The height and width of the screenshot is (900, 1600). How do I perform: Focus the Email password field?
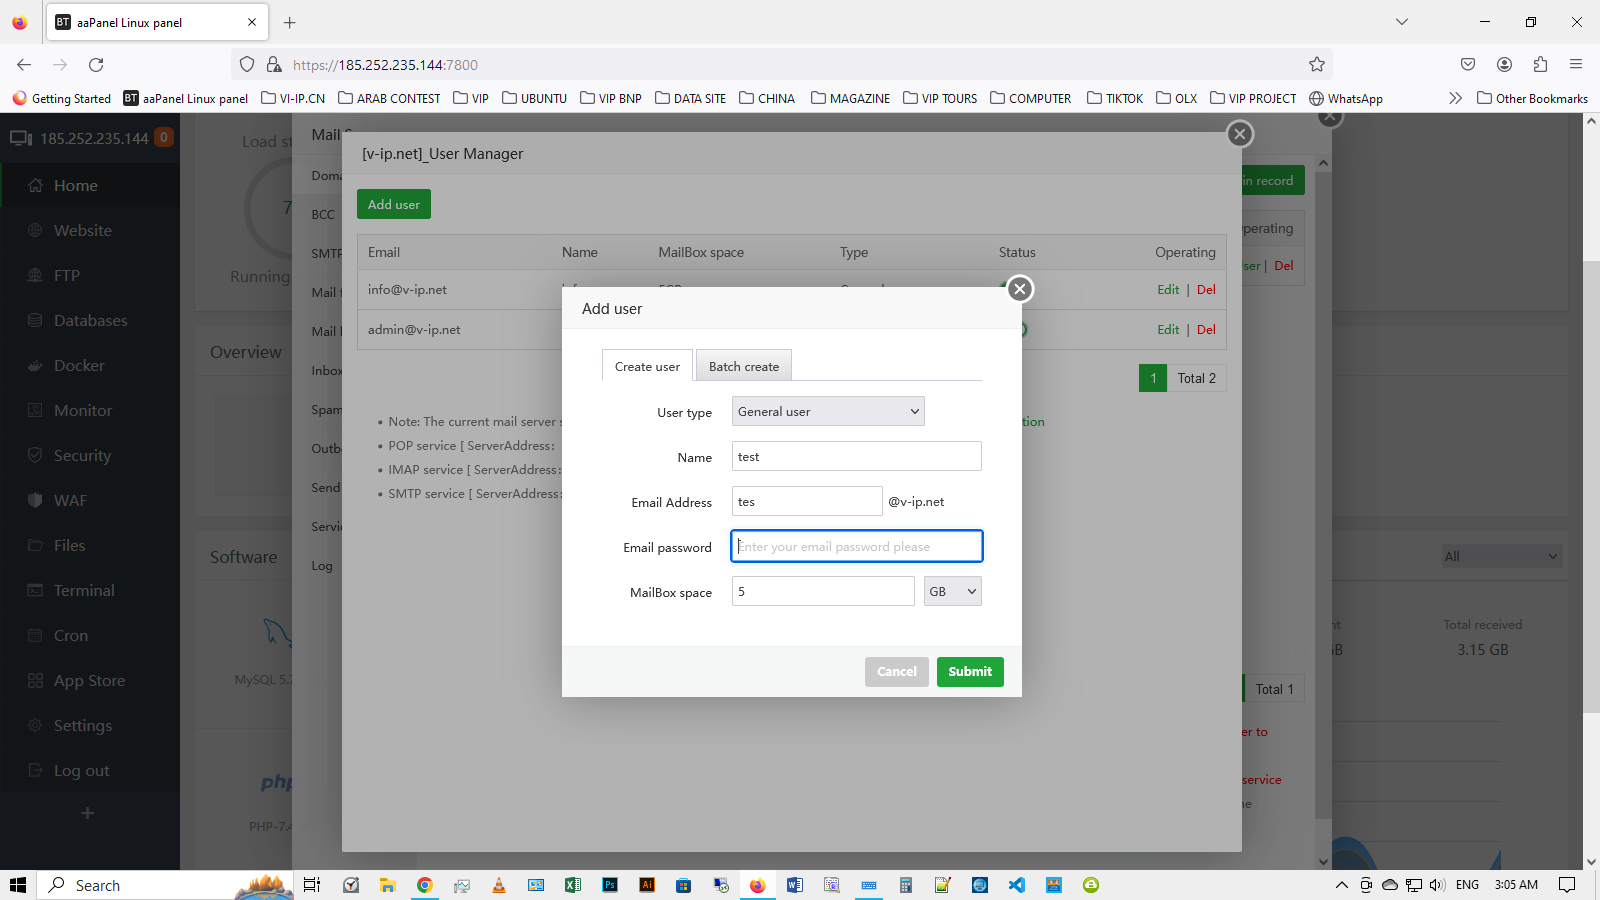point(856,547)
